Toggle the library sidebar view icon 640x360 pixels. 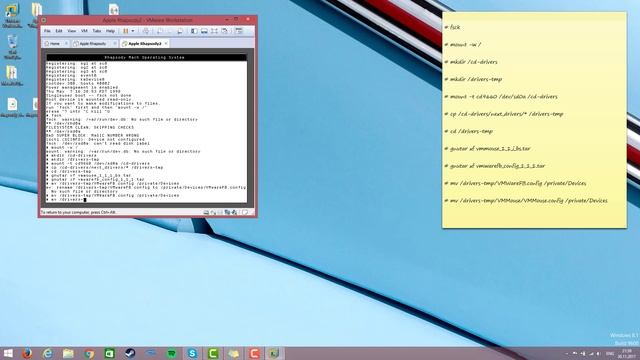click(194, 31)
